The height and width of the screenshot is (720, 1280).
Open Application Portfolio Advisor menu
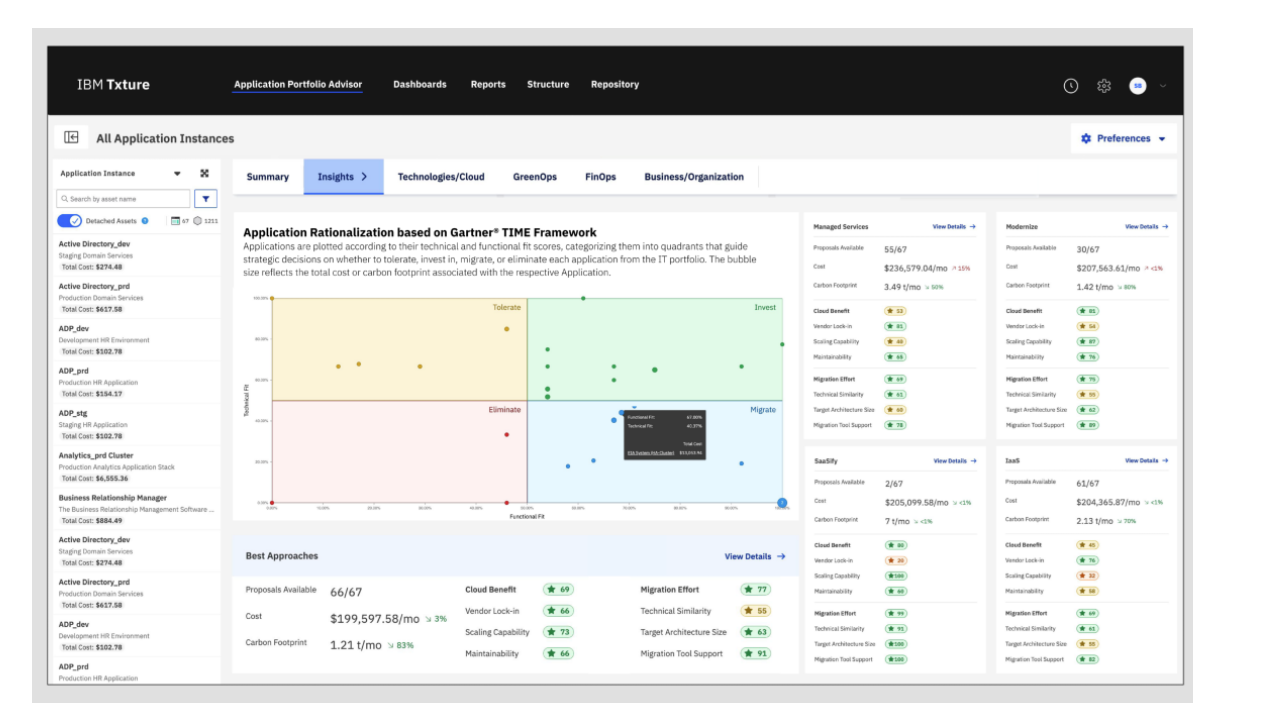[x=298, y=85]
